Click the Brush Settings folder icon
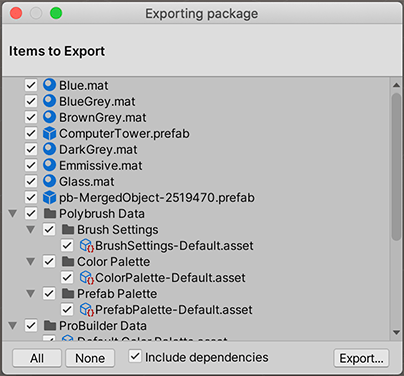 [68, 229]
